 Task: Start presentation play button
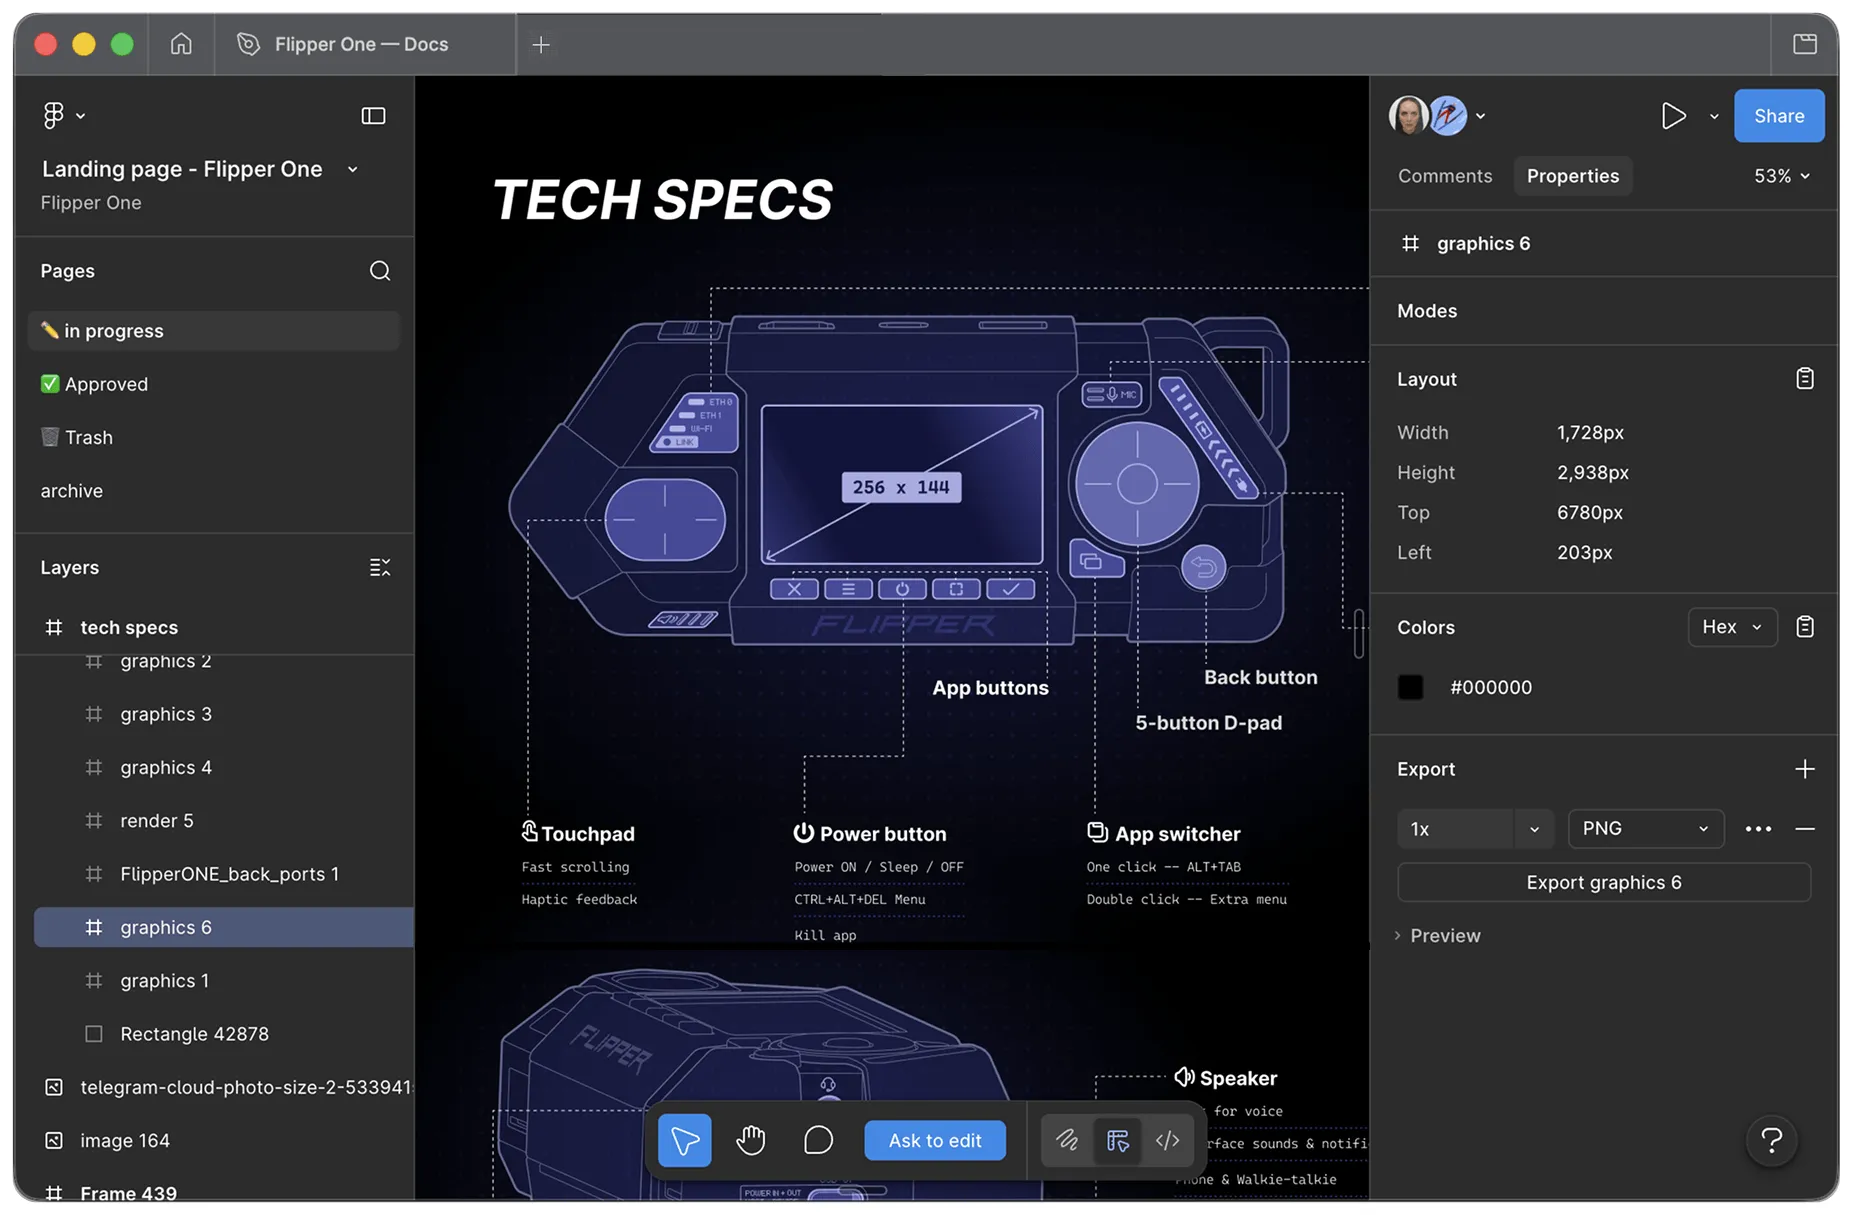click(x=1673, y=116)
